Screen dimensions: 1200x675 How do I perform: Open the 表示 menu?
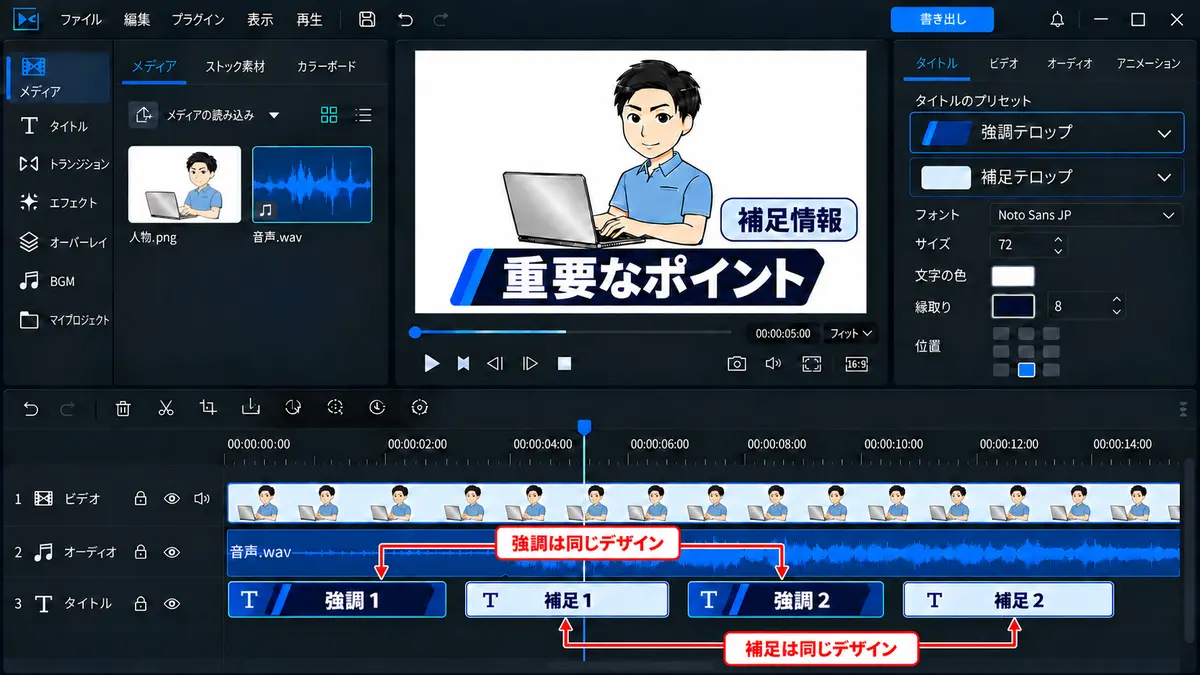coord(260,20)
